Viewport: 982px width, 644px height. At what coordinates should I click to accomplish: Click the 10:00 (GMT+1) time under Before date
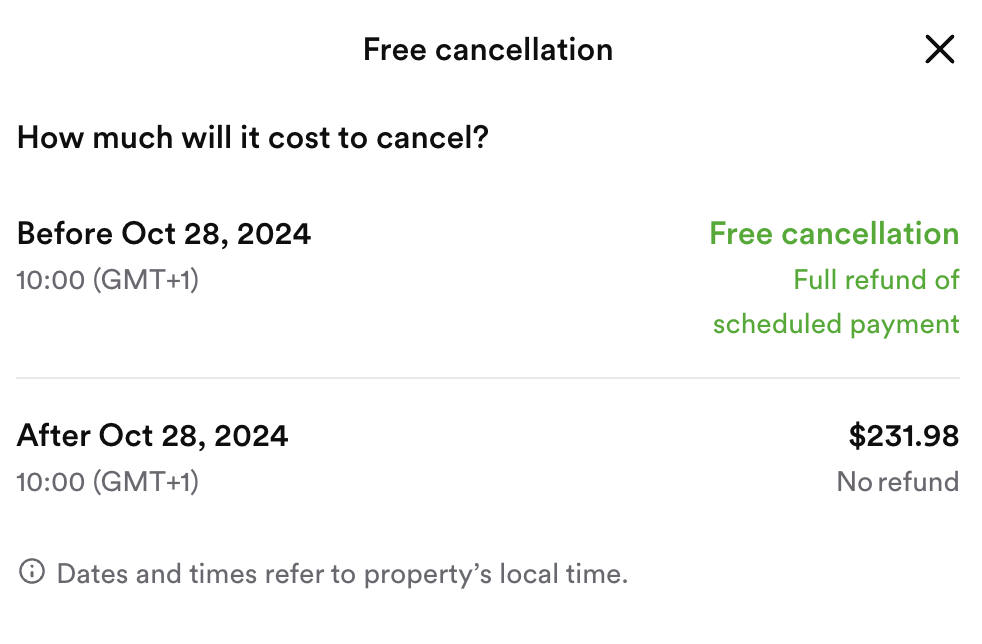[x=108, y=279]
